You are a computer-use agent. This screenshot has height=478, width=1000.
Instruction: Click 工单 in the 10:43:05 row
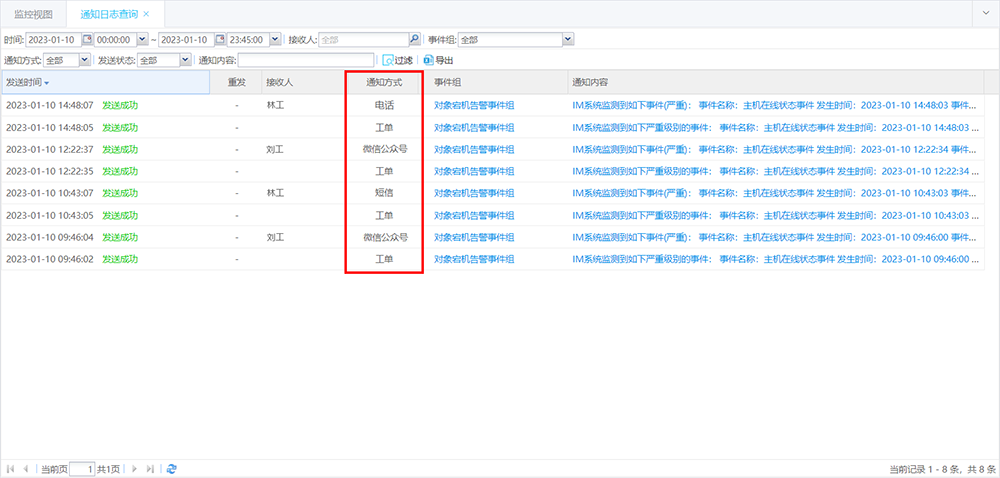[x=384, y=215]
